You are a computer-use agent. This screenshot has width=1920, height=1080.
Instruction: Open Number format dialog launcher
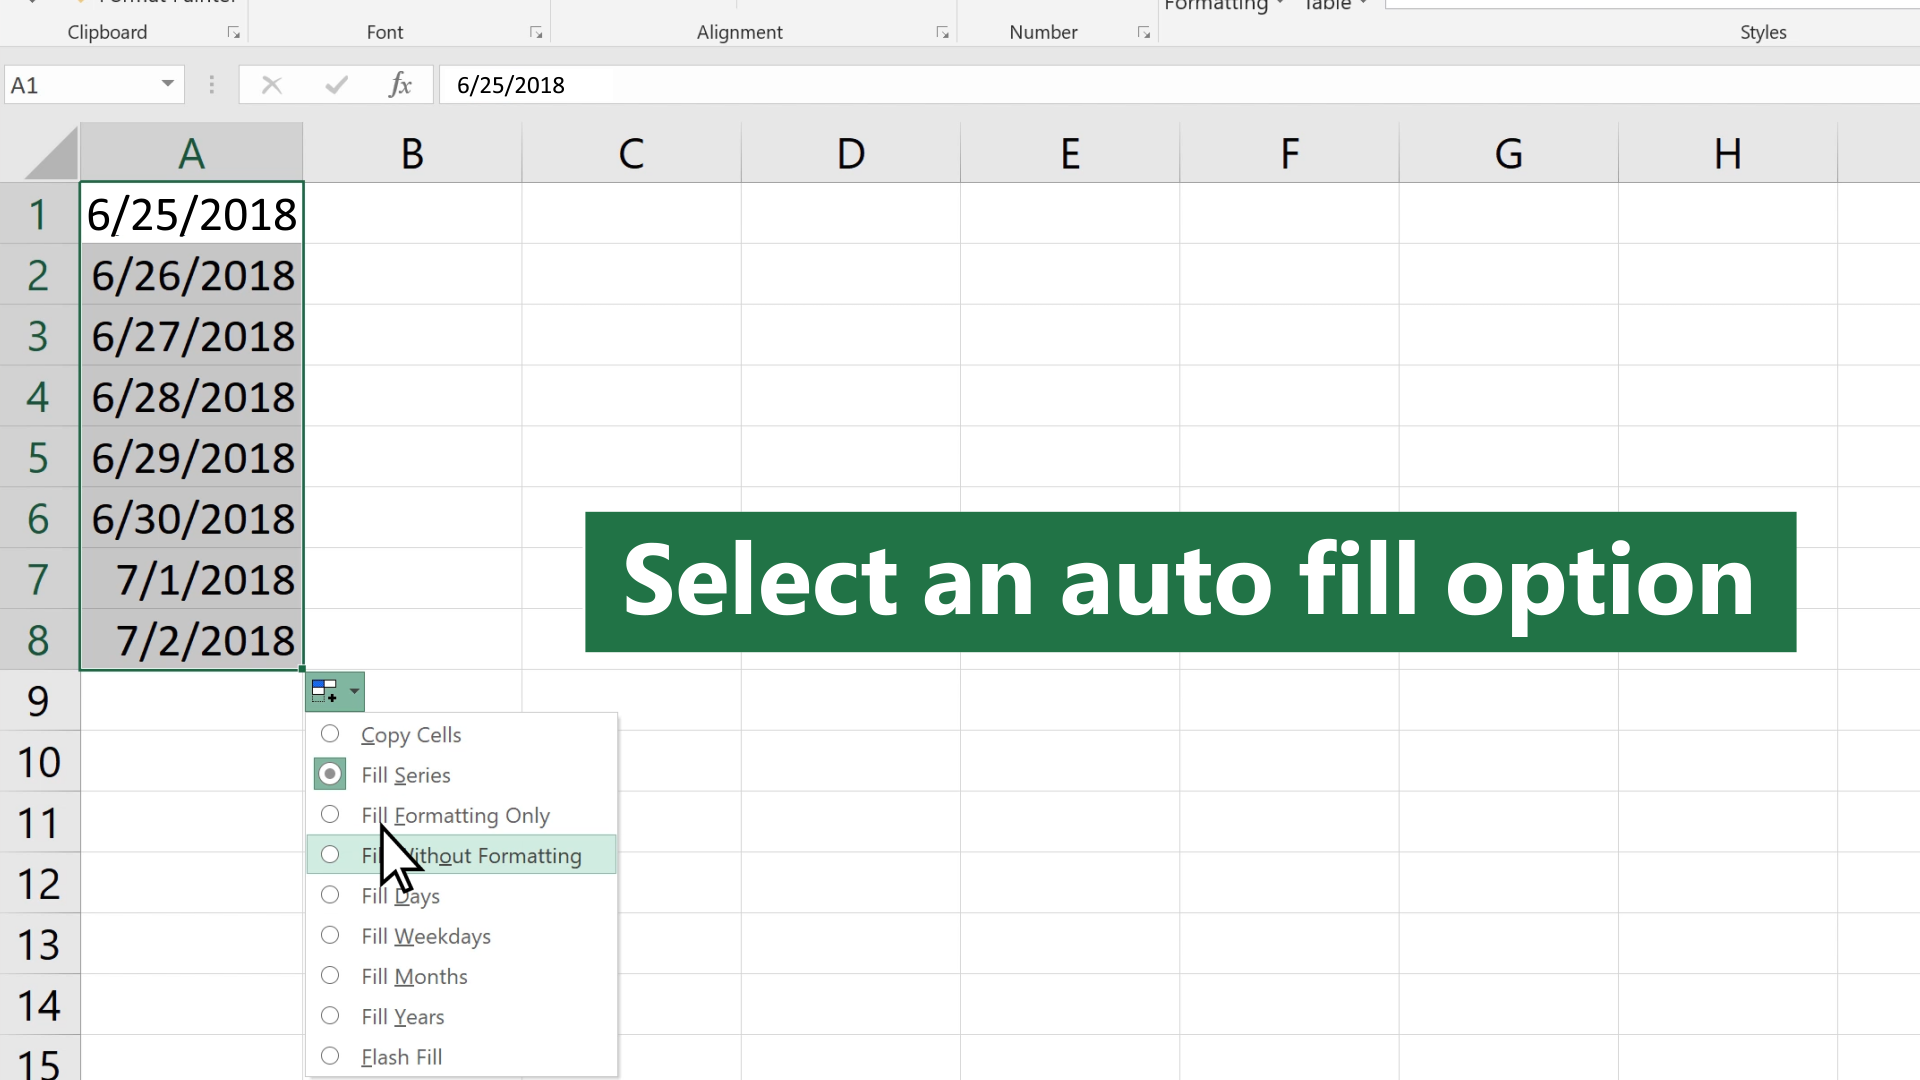click(1144, 33)
